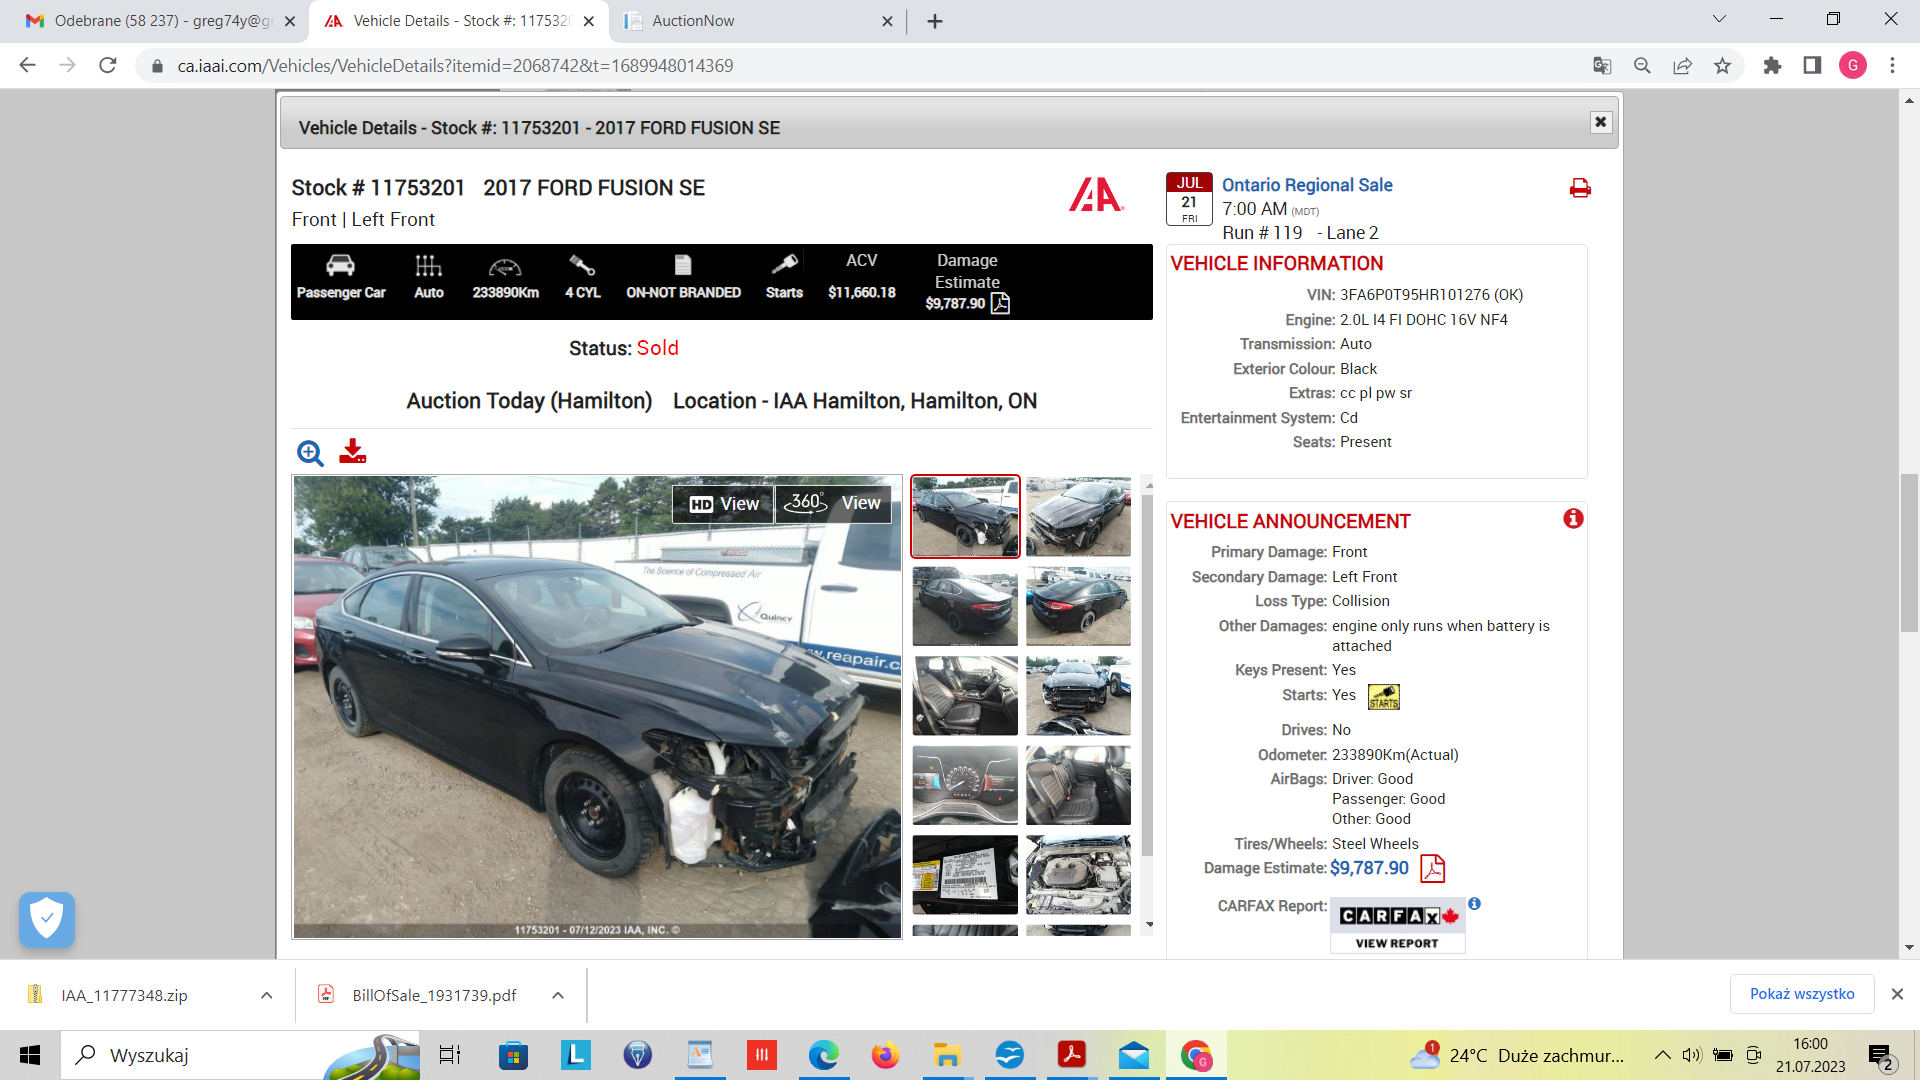The width and height of the screenshot is (1920, 1080).
Task: Open the Ontario Regional Sale link
Action: [x=1307, y=185]
